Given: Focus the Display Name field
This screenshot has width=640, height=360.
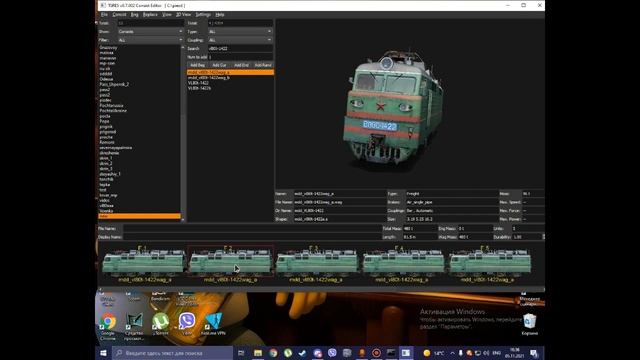Looking at the screenshot, I should (x=252, y=237).
